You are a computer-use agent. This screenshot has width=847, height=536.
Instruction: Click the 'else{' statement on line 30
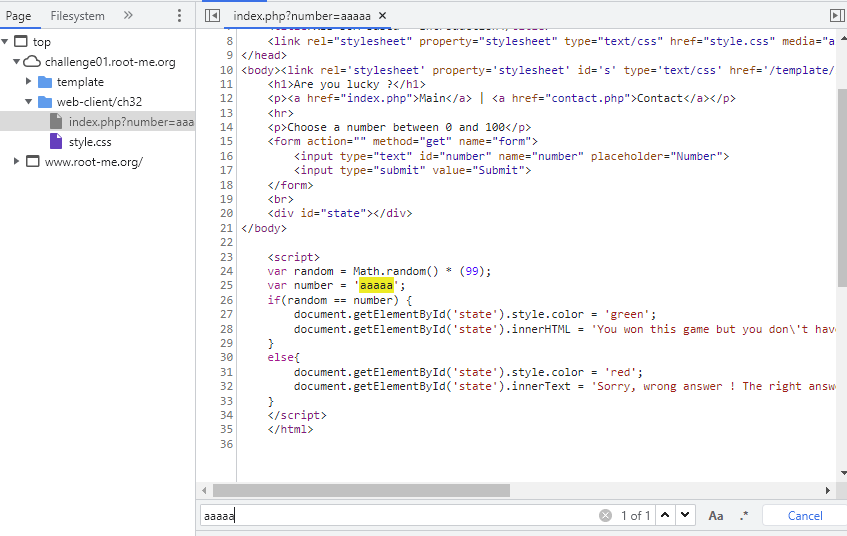(284, 358)
